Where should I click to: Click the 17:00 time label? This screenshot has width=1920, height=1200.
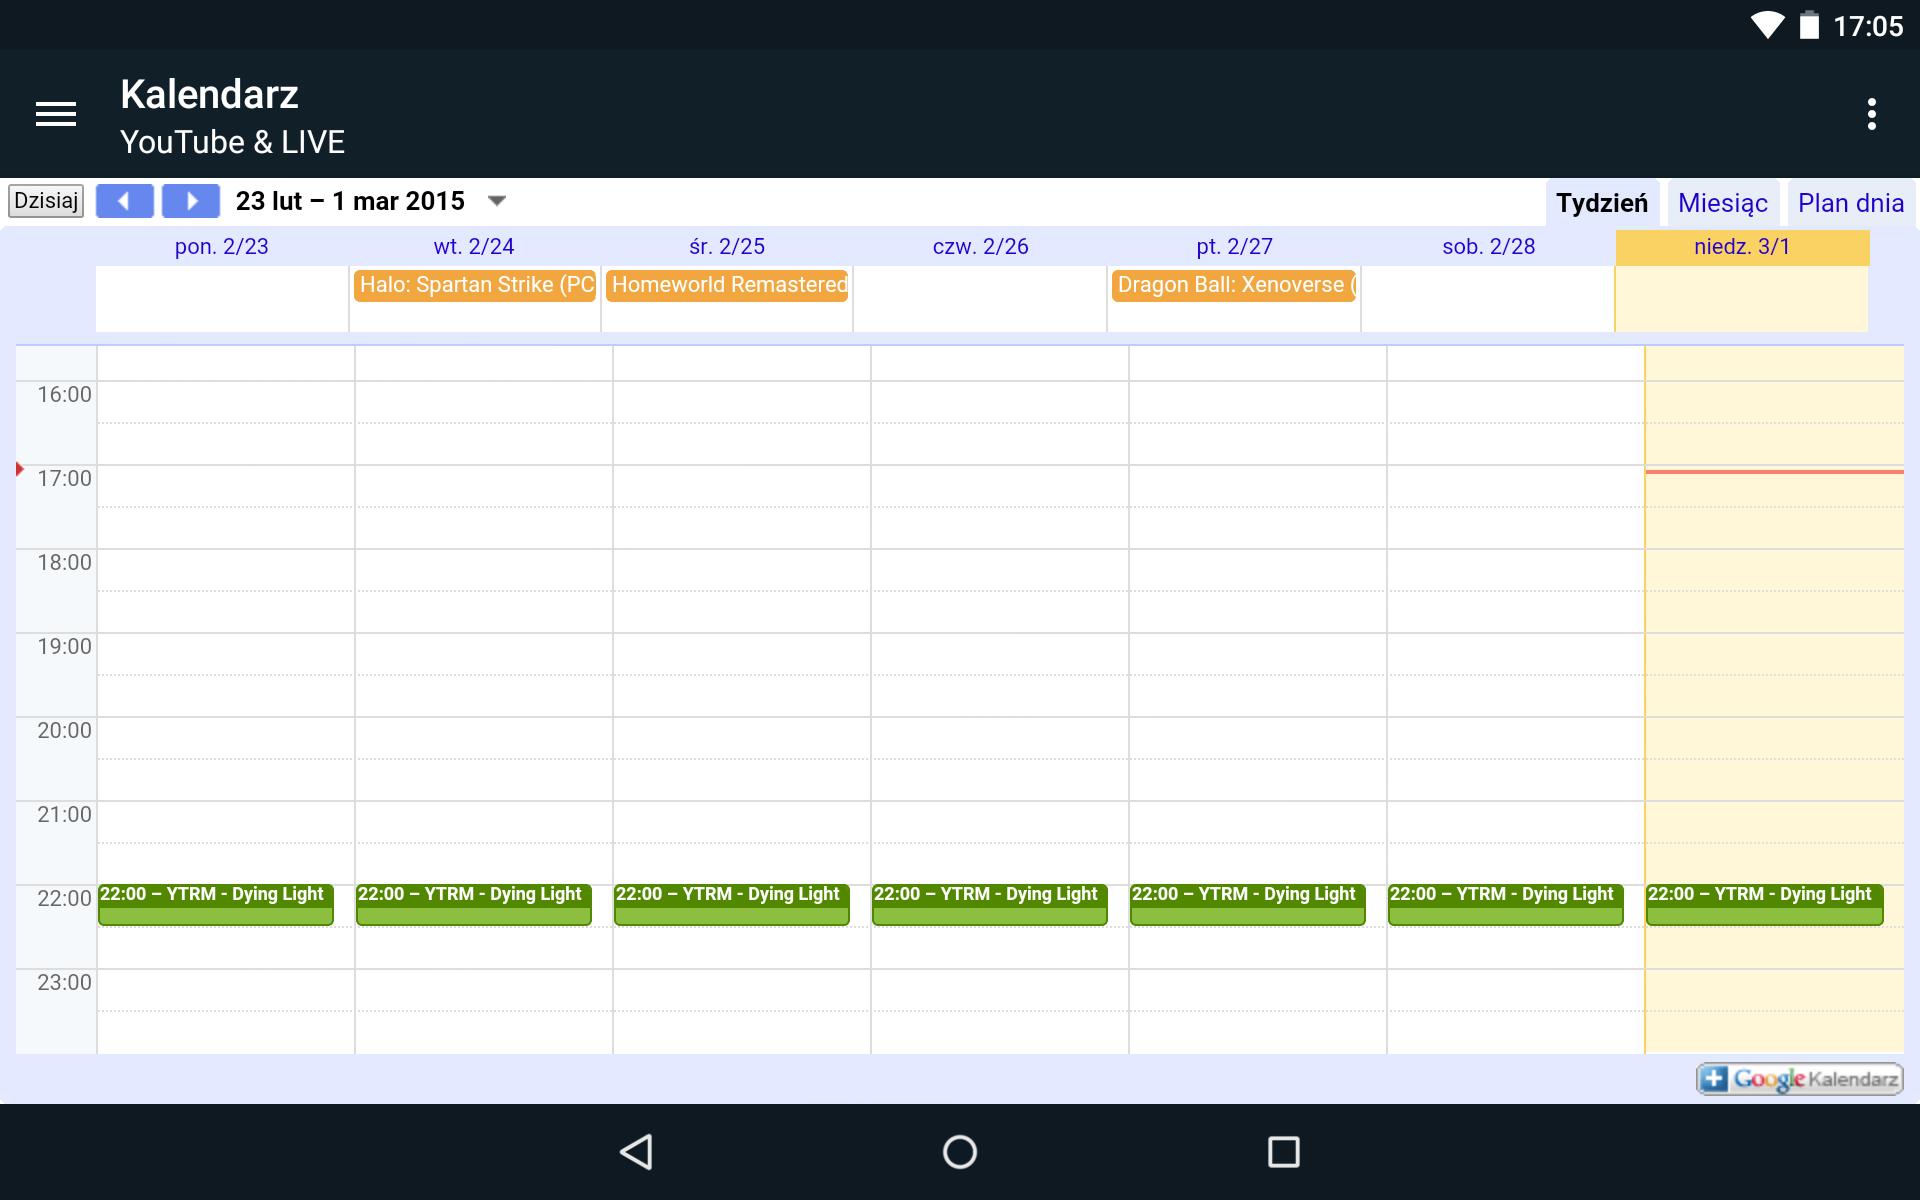pos(64,479)
